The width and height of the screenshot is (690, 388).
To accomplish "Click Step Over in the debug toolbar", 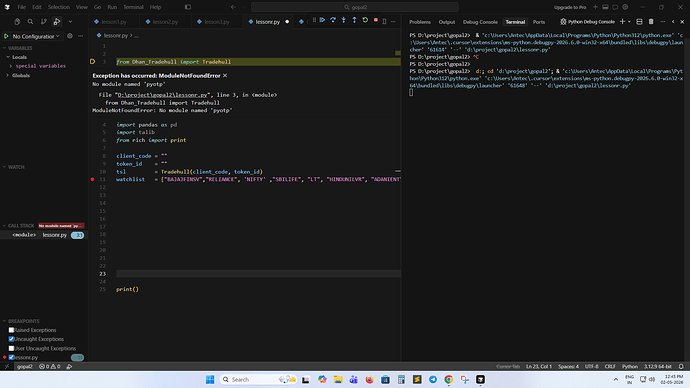I will pos(333,20).
